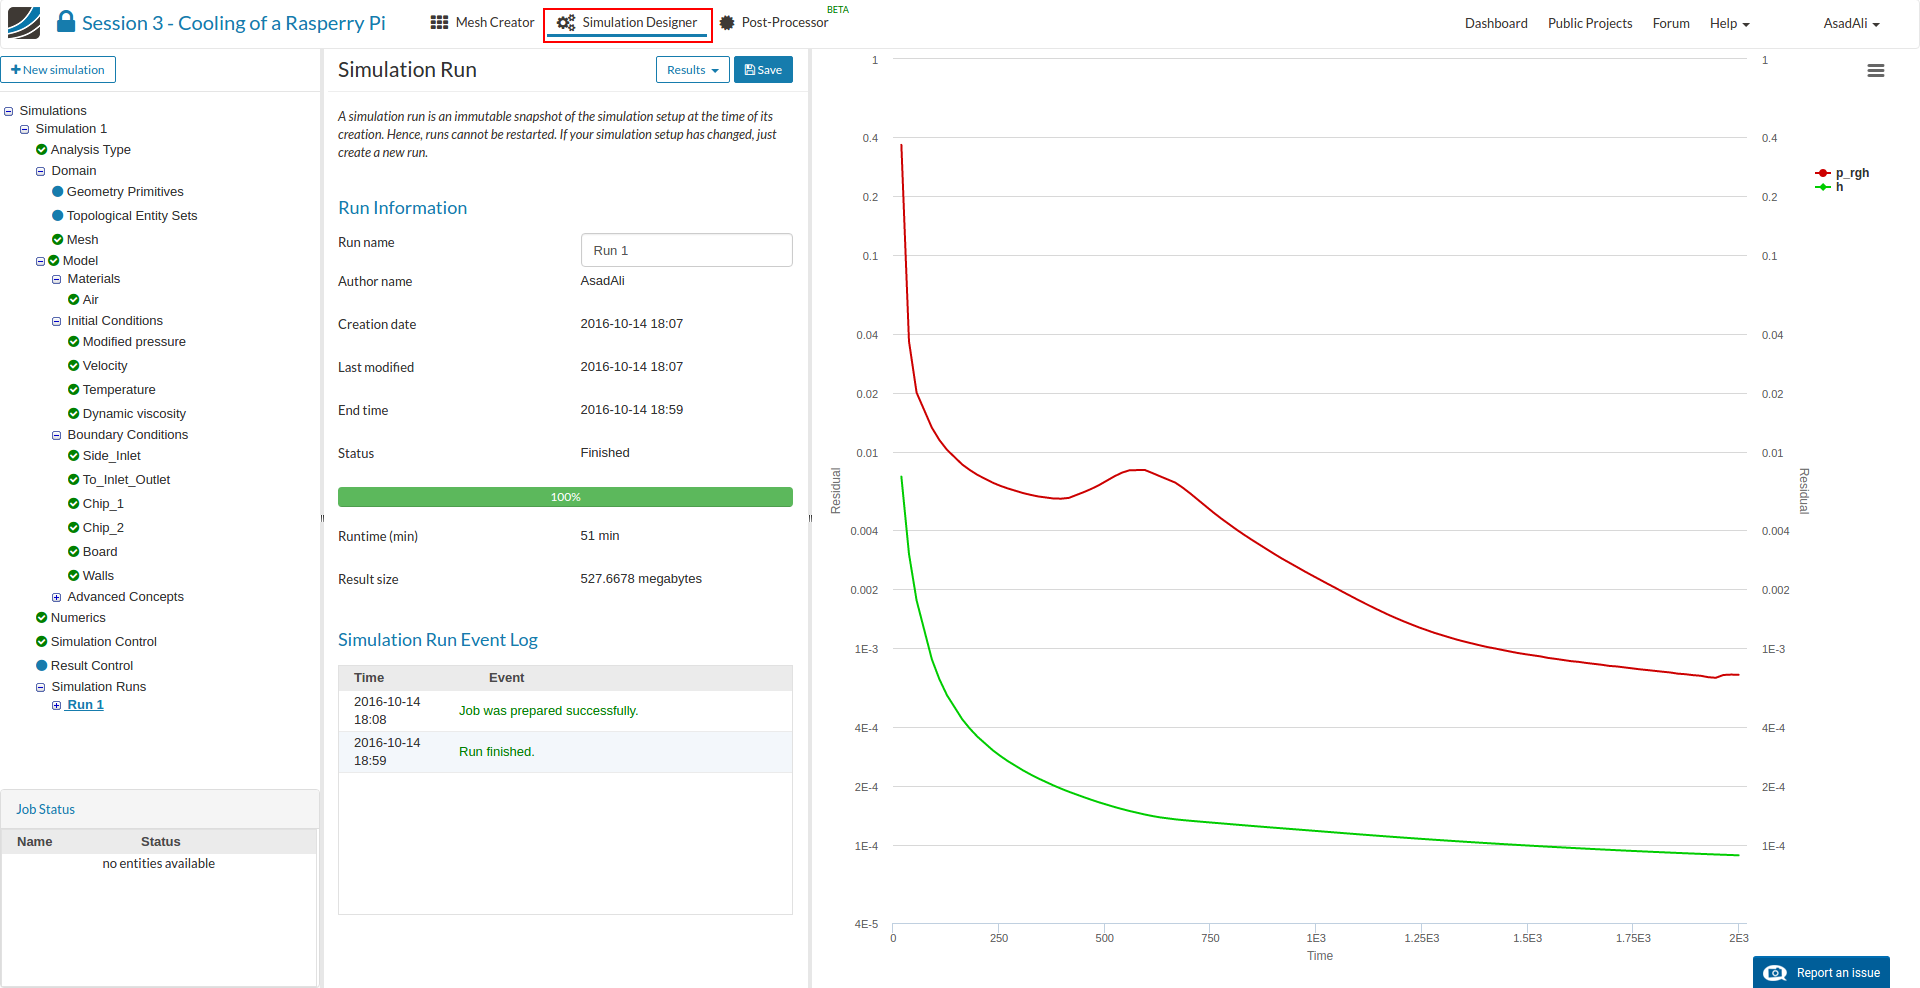The image size is (1920, 988).
Task: Switch to Simulation Designer tab
Action: (x=628, y=24)
